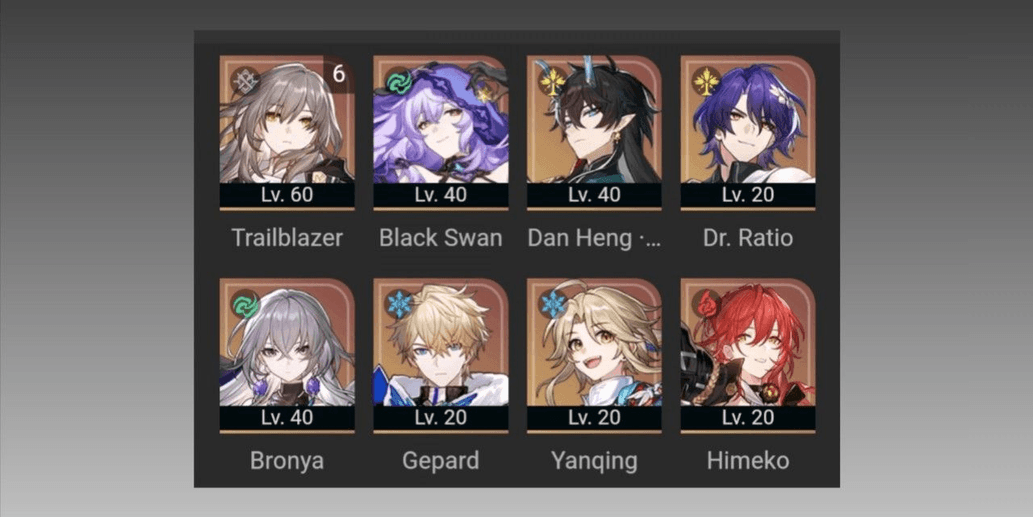This screenshot has width=1033, height=517.
Task: Select Bronya character portrait
Action: point(287,356)
